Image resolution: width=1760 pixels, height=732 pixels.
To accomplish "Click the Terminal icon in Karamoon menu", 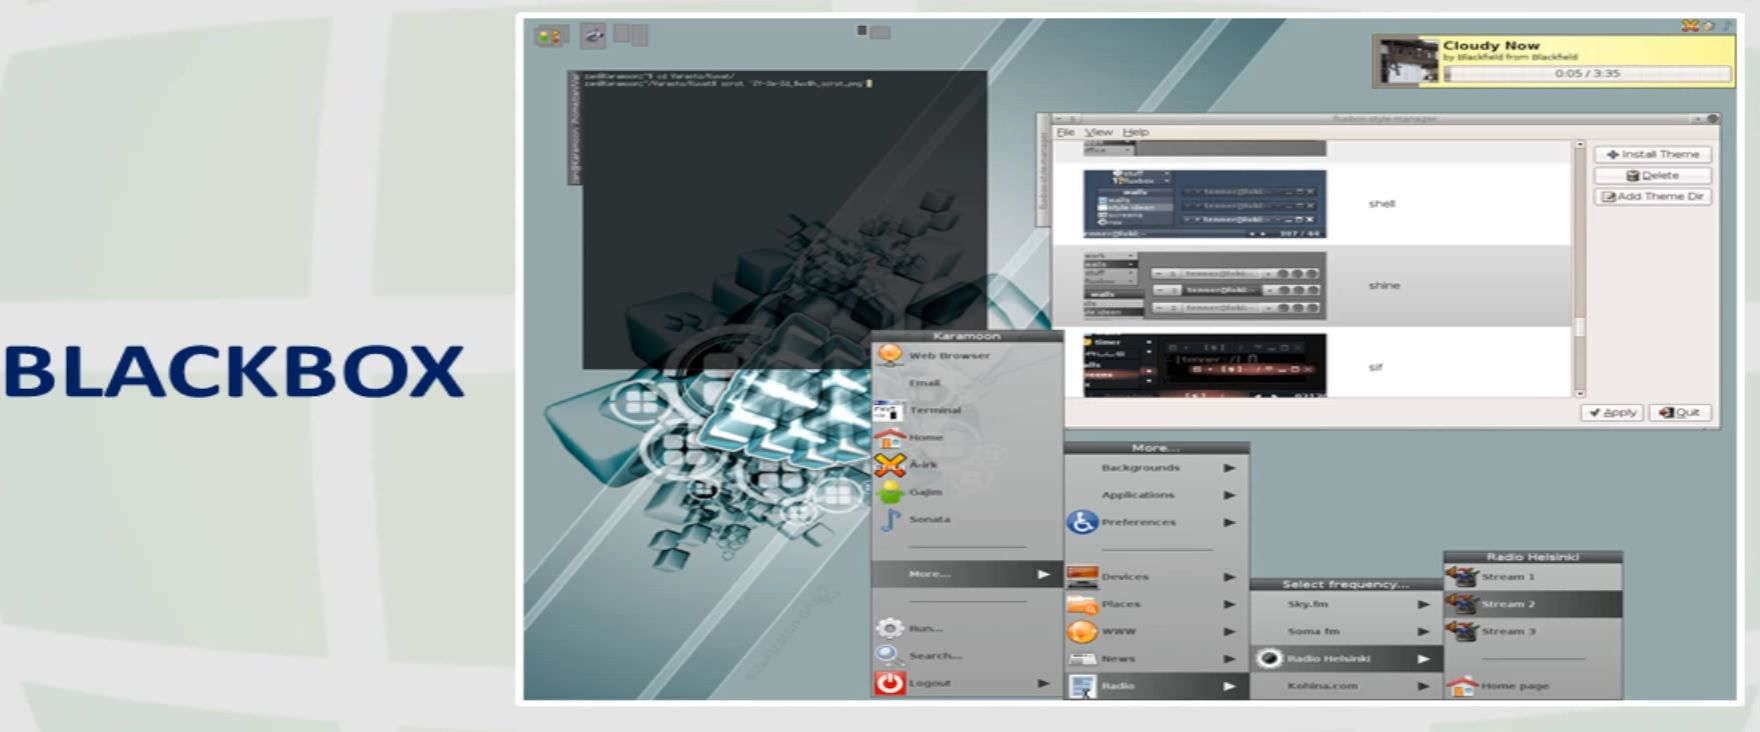I will pos(889,410).
